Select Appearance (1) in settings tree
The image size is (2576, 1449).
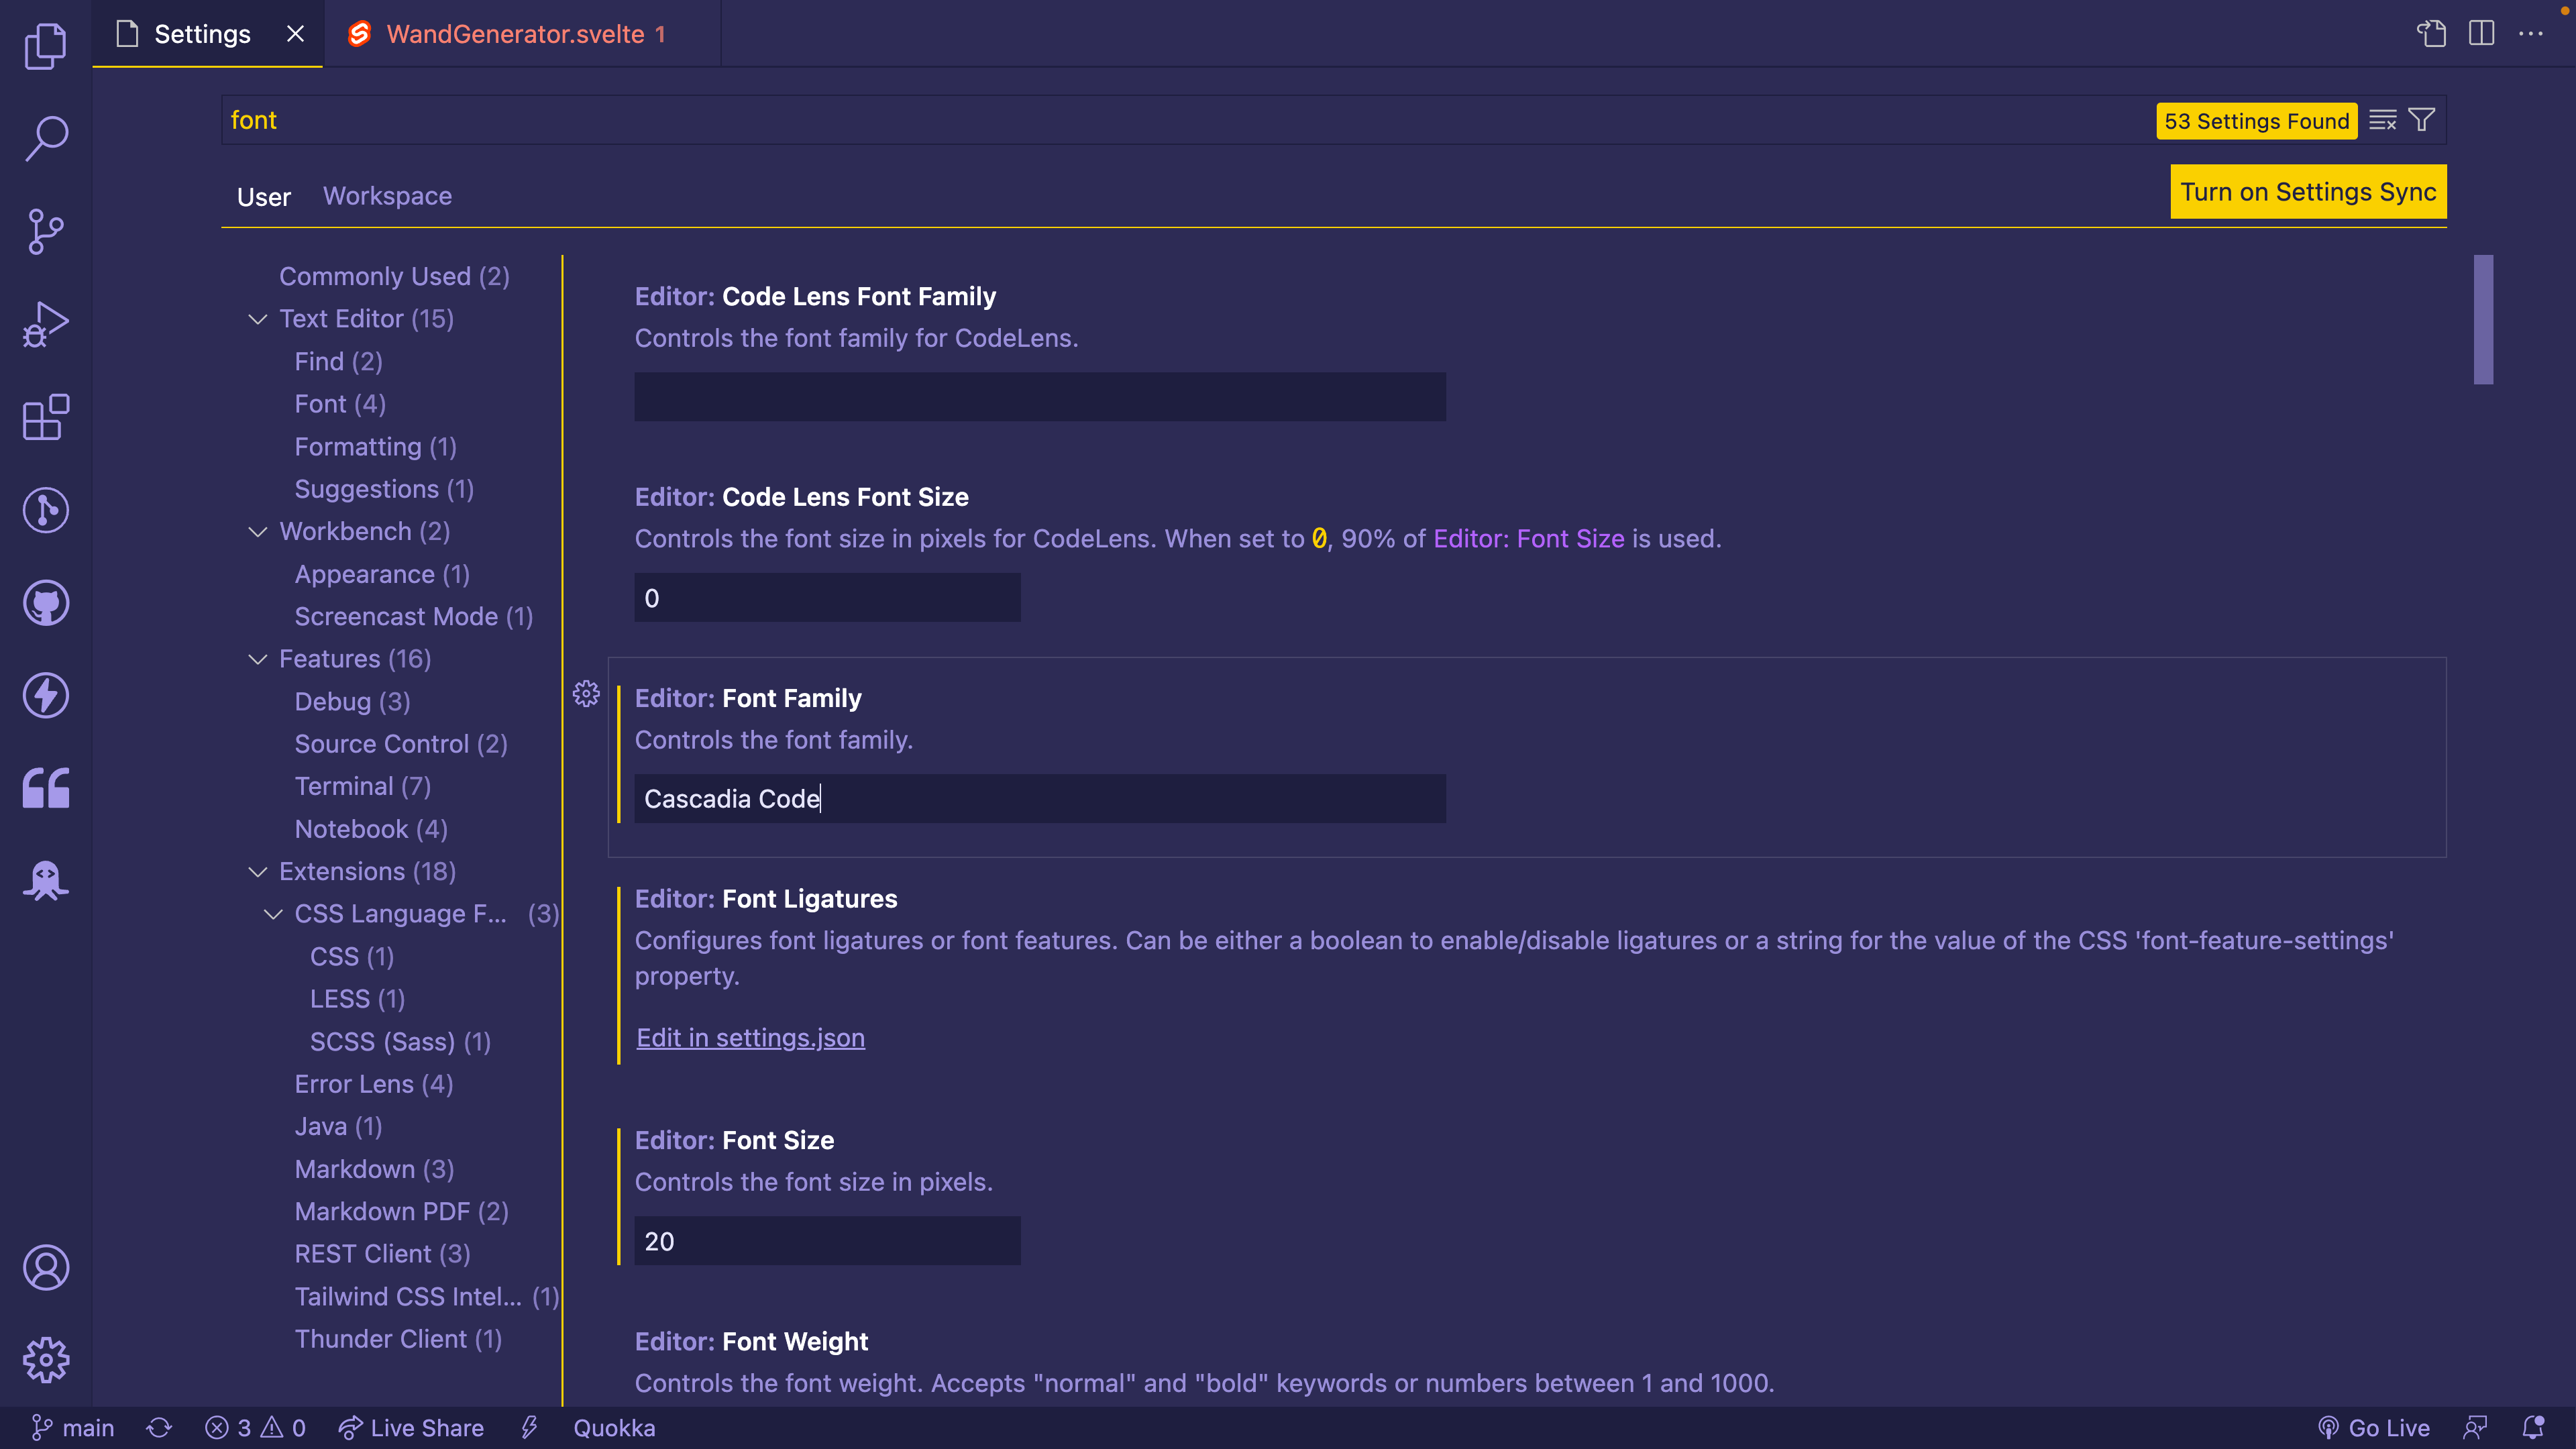(382, 574)
